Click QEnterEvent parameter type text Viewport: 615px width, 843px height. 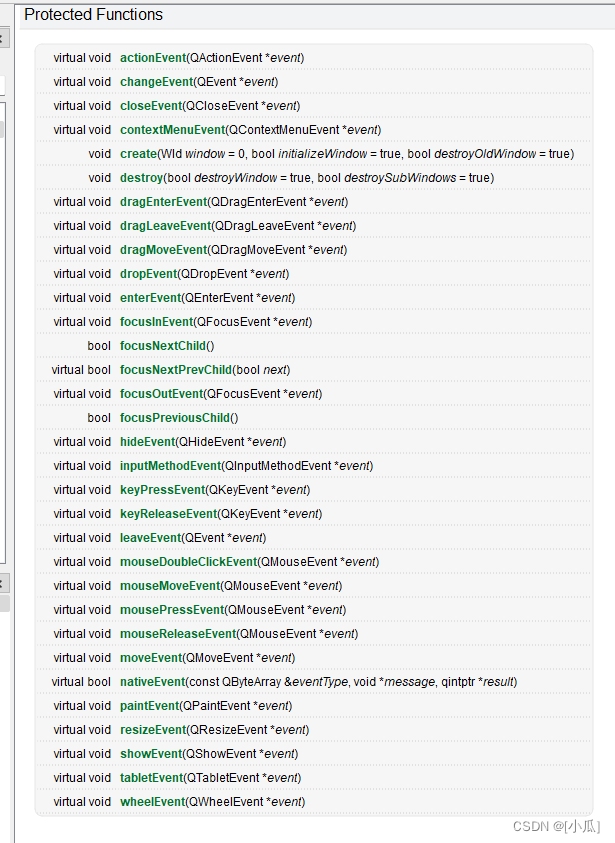pyautogui.click(x=219, y=298)
